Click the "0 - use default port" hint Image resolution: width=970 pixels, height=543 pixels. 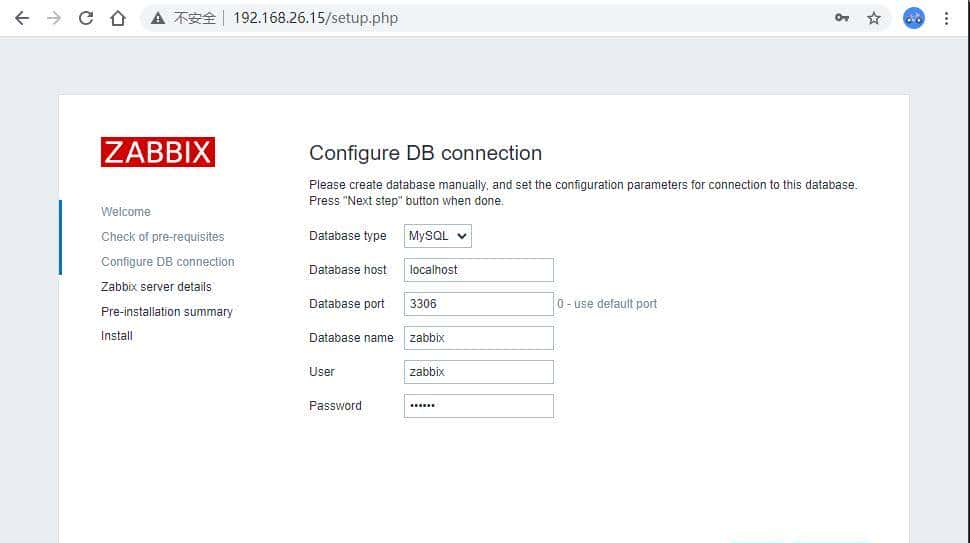(607, 304)
